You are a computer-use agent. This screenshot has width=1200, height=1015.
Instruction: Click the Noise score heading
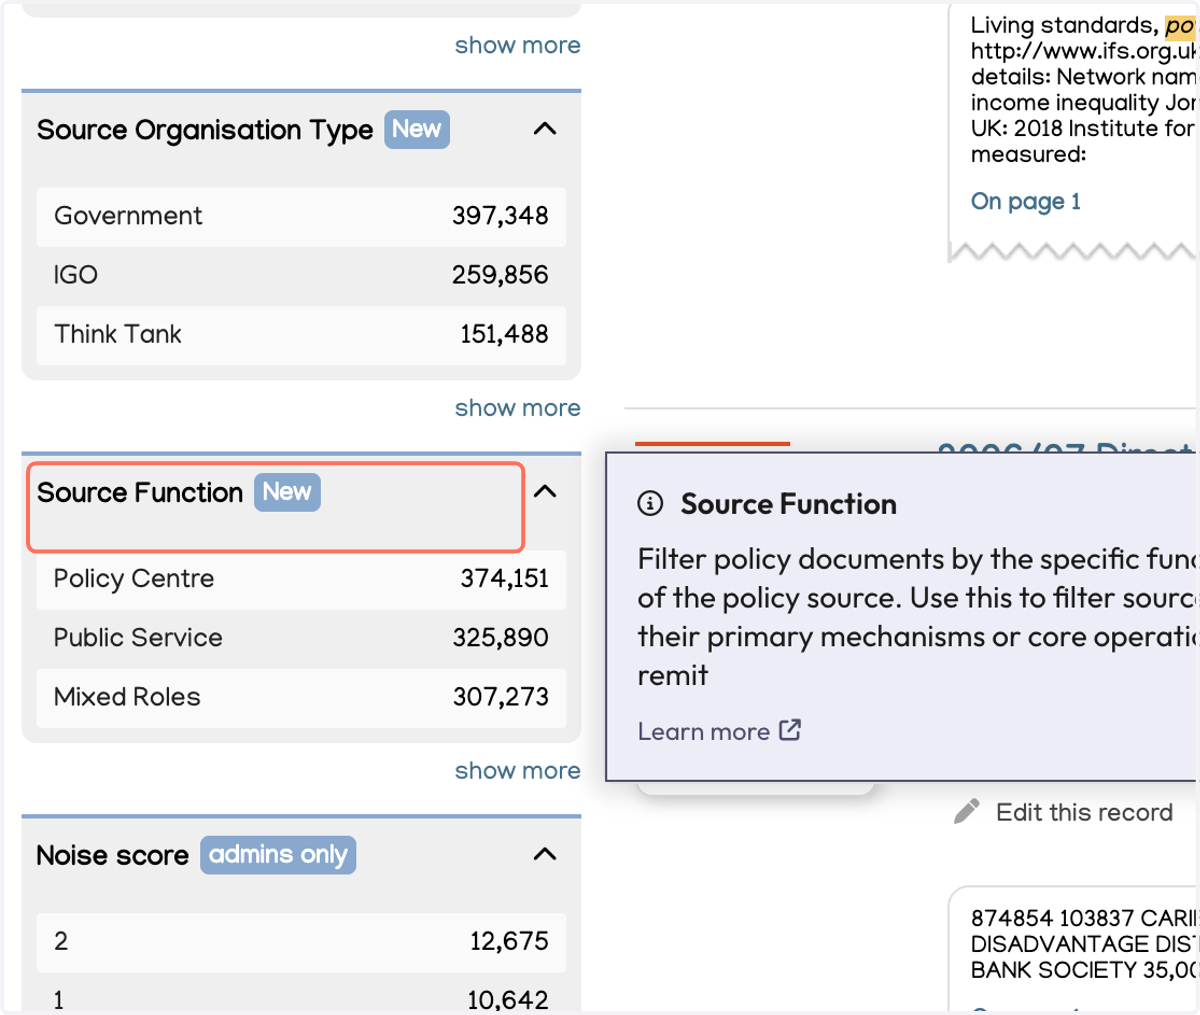[113, 856]
